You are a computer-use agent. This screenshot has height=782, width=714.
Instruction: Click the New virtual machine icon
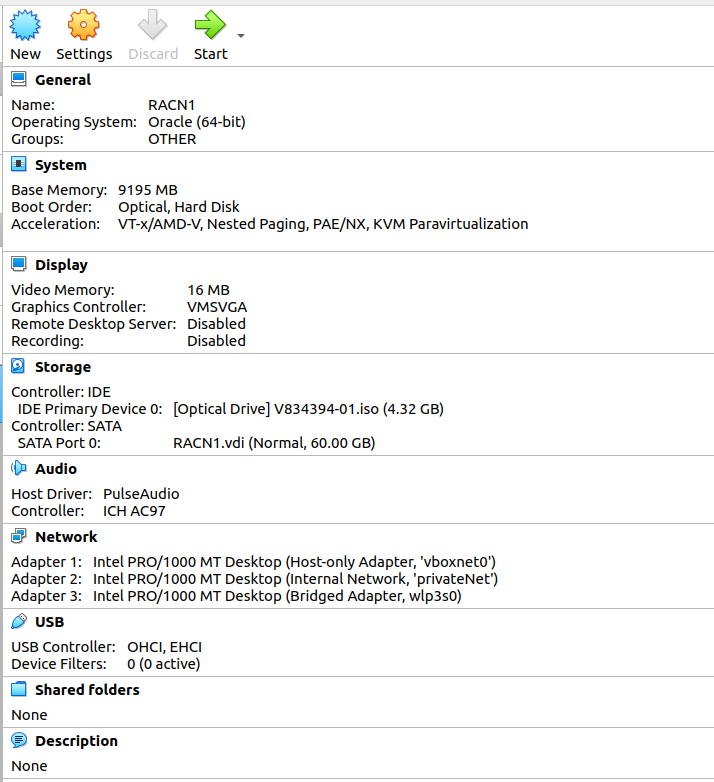[x=25, y=25]
